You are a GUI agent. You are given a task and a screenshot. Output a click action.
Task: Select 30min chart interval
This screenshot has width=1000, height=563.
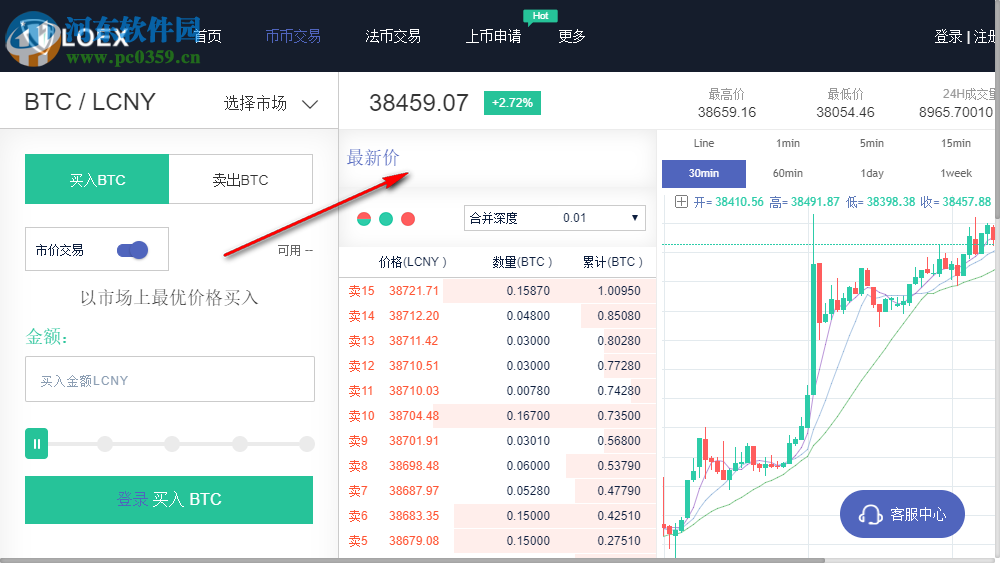click(704, 173)
